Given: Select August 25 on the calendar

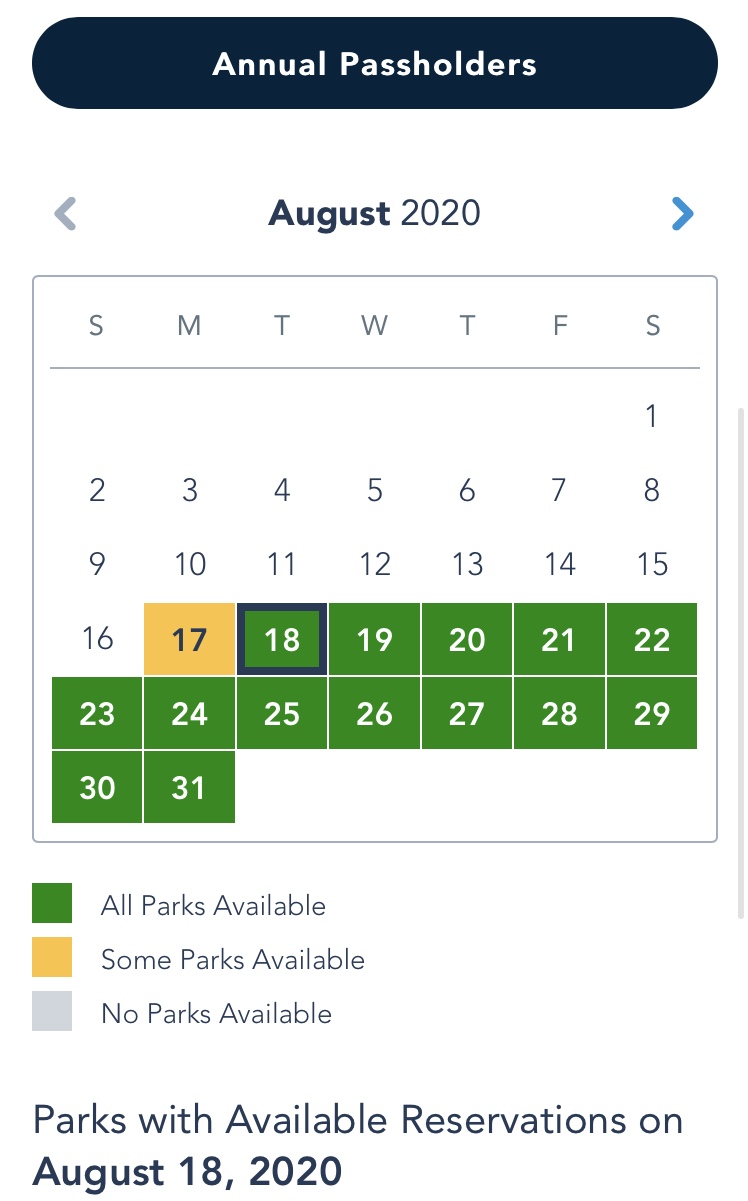Looking at the screenshot, I should [282, 713].
